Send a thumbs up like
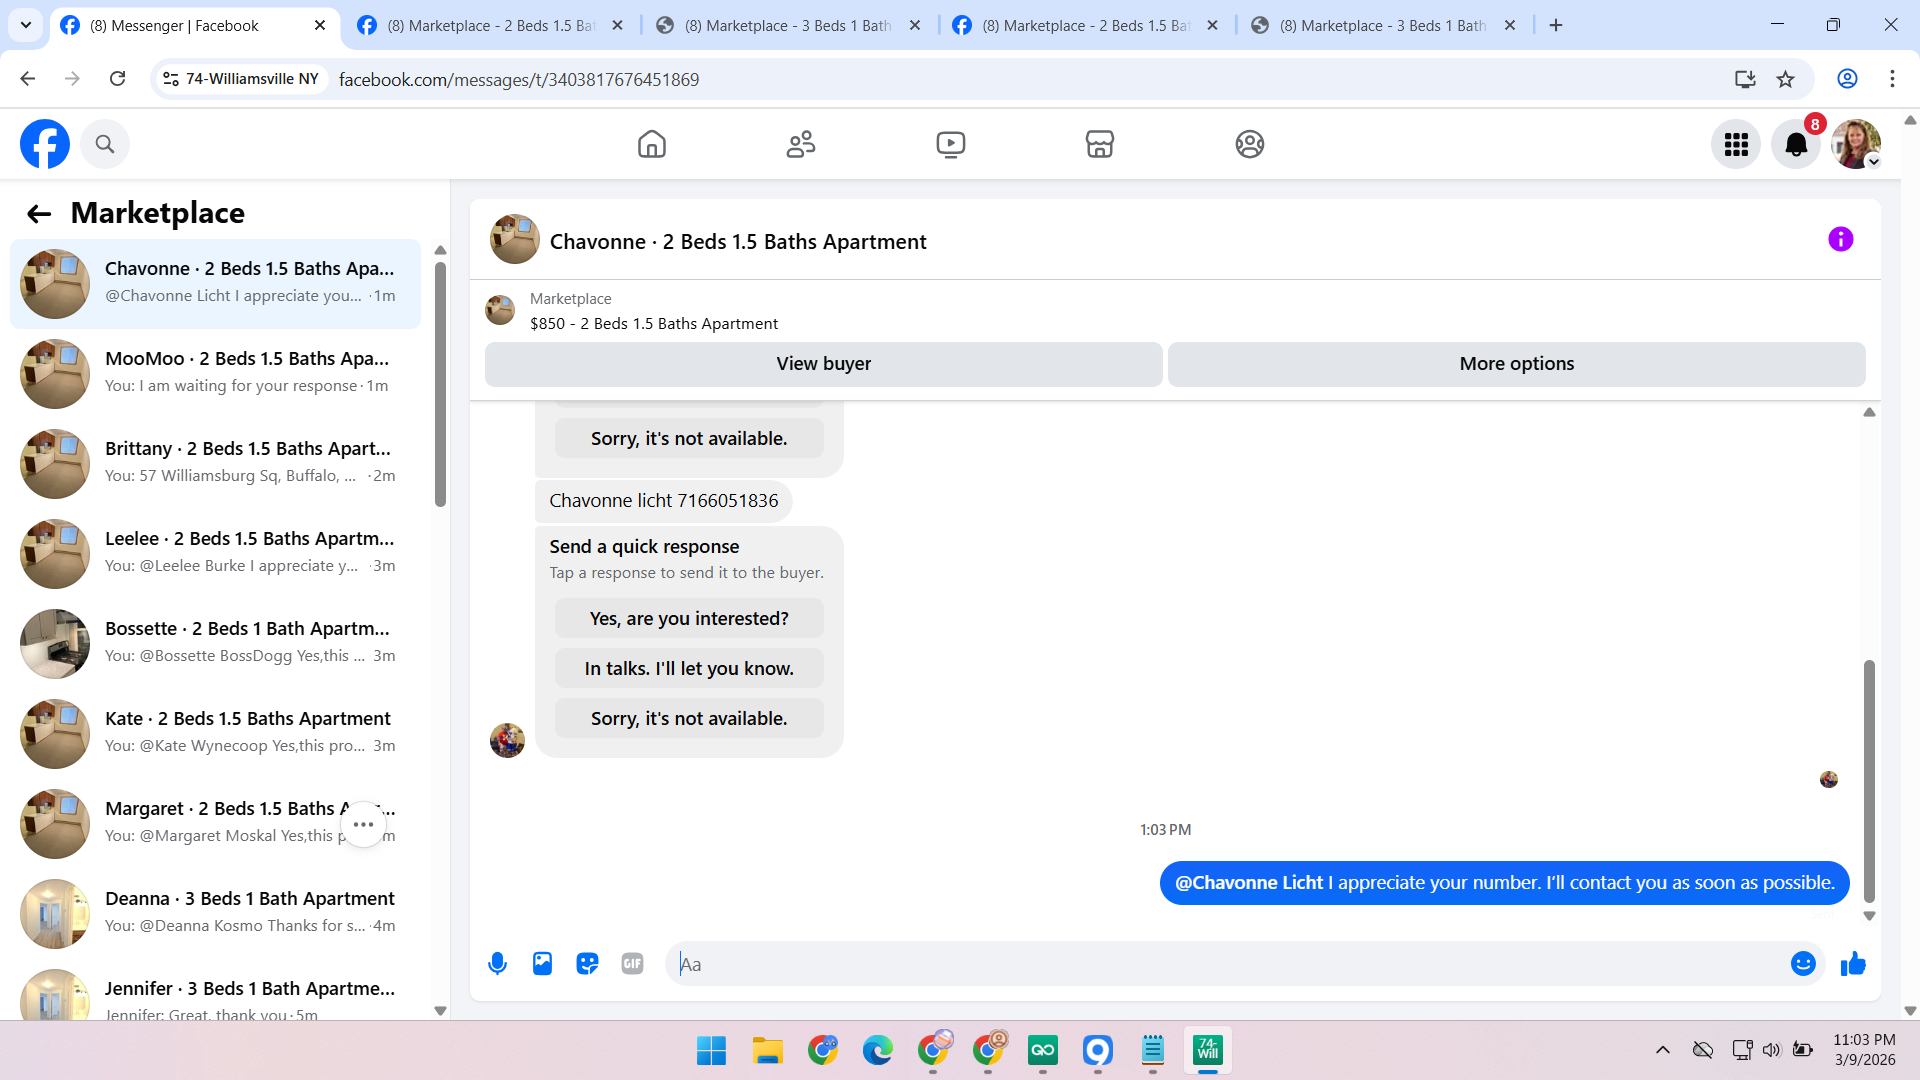The width and height of the screenshot is (1920, 1080). coord(1853,964)
